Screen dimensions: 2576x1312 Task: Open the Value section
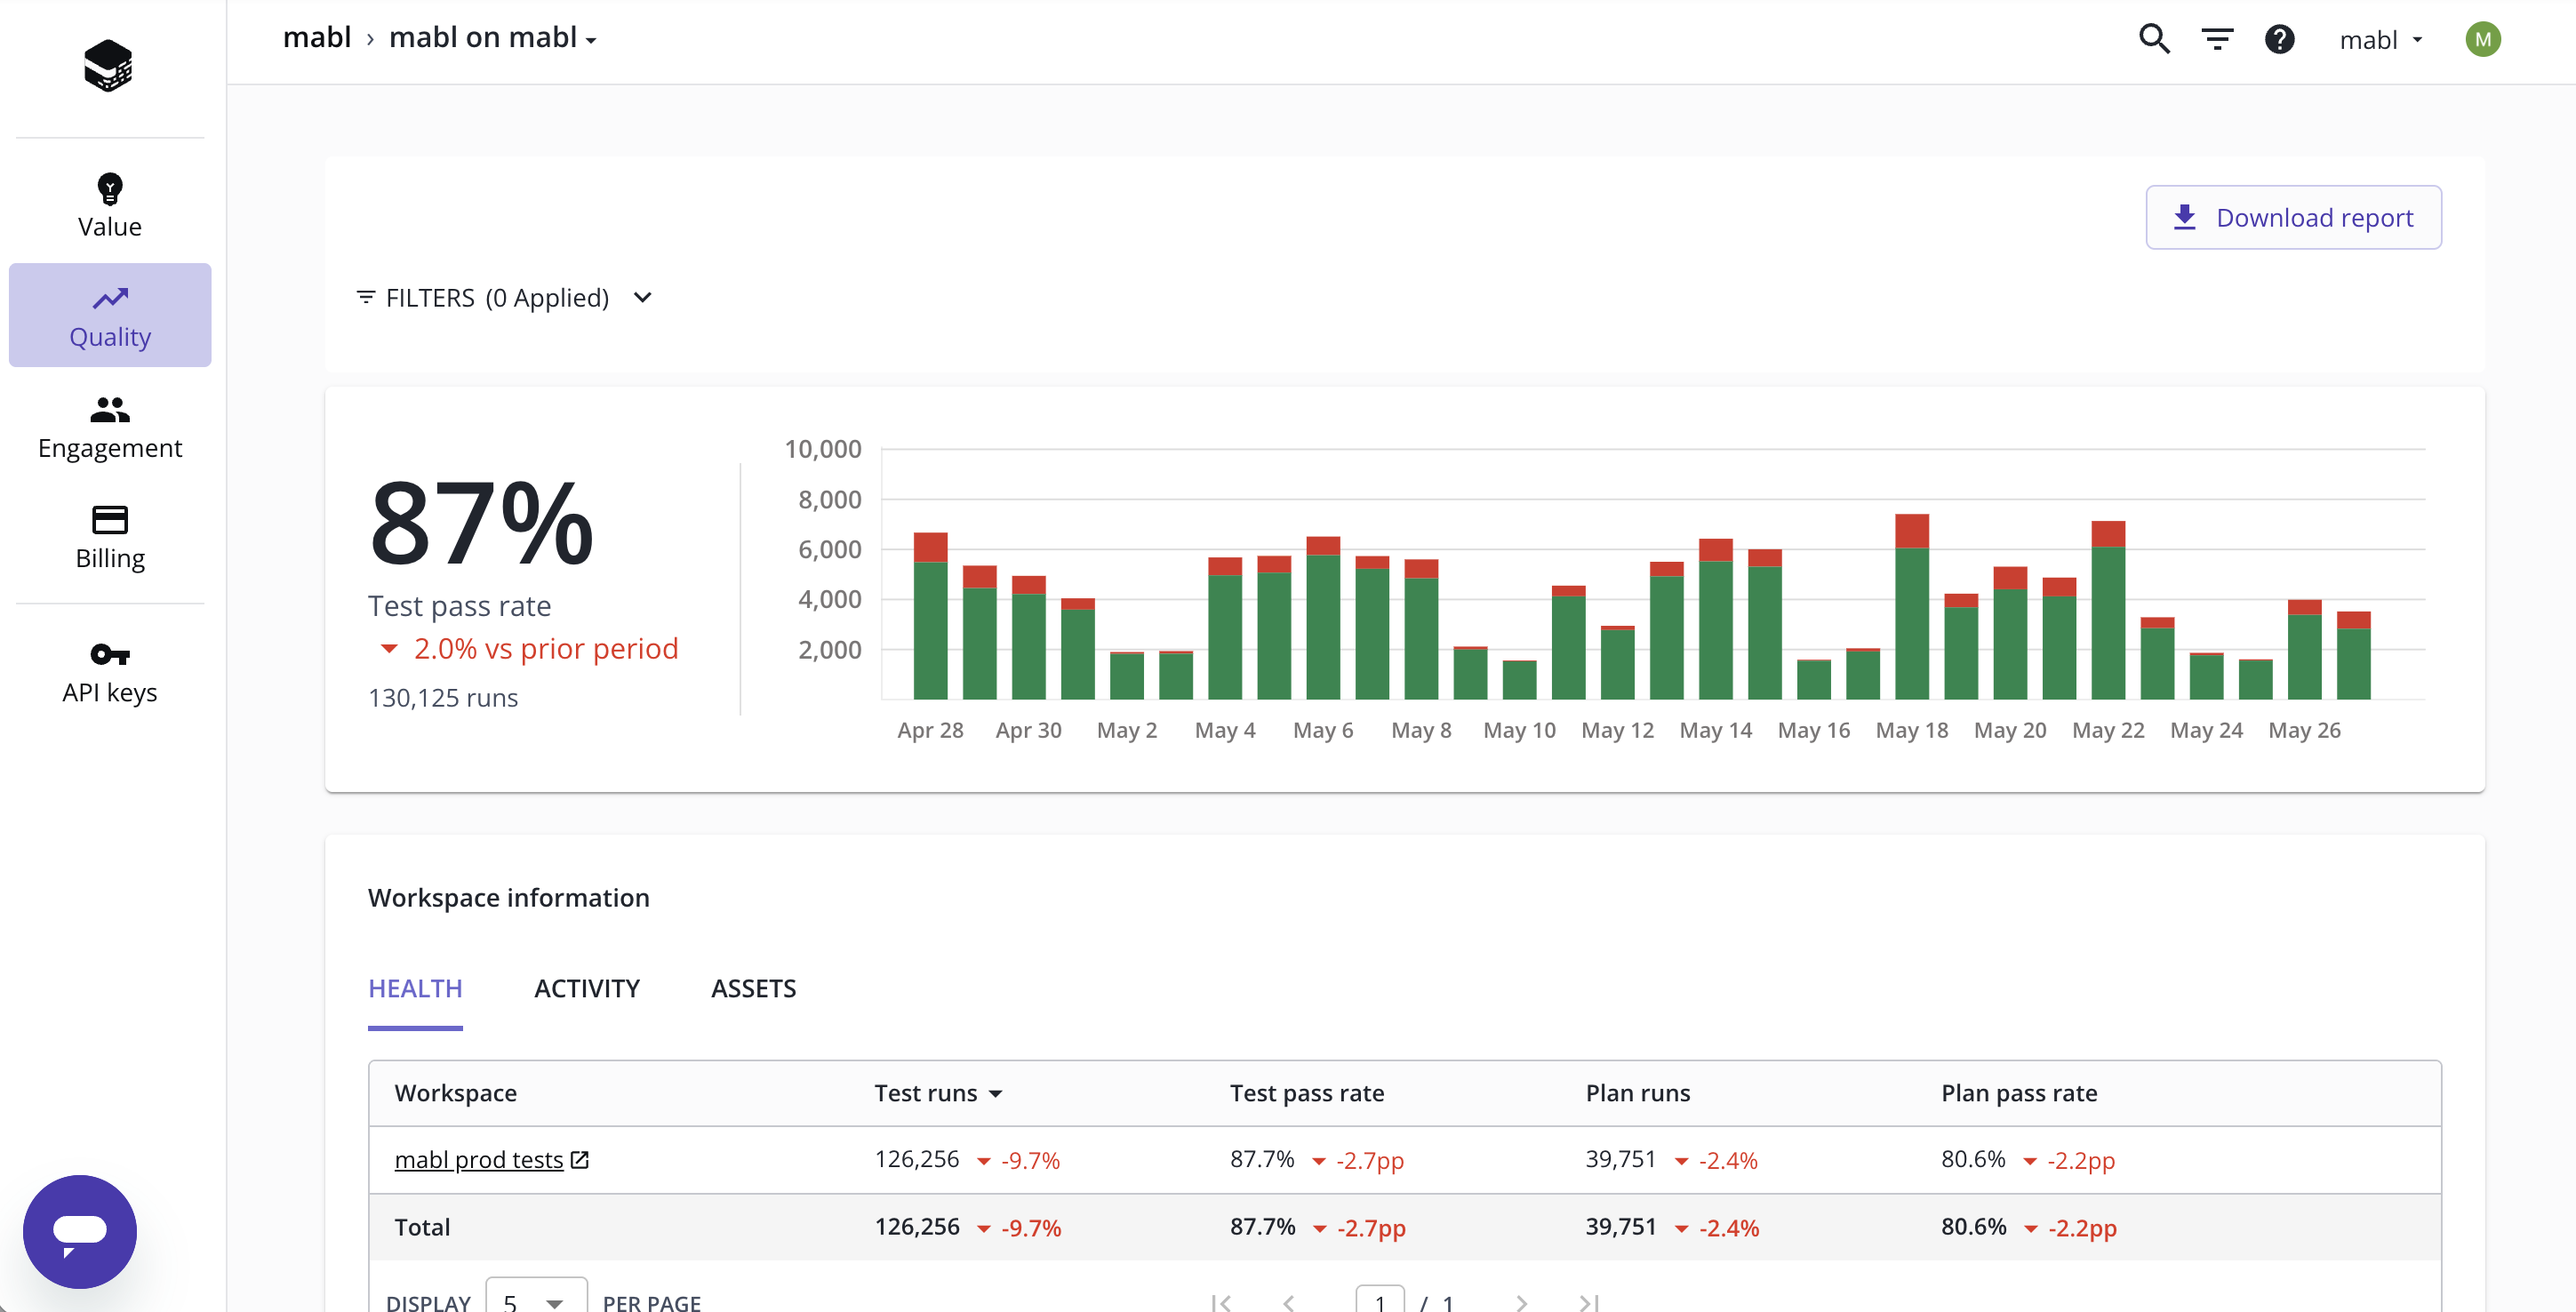(110, 205)
